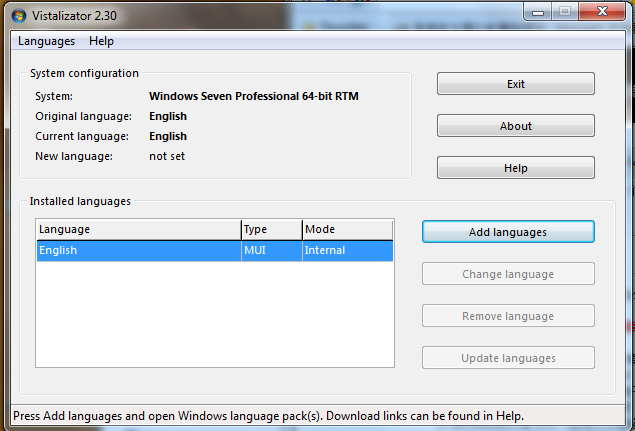635x431 pixels.
Task: Minimize the Vistalizator window
Action: click(x=538, y=12)
